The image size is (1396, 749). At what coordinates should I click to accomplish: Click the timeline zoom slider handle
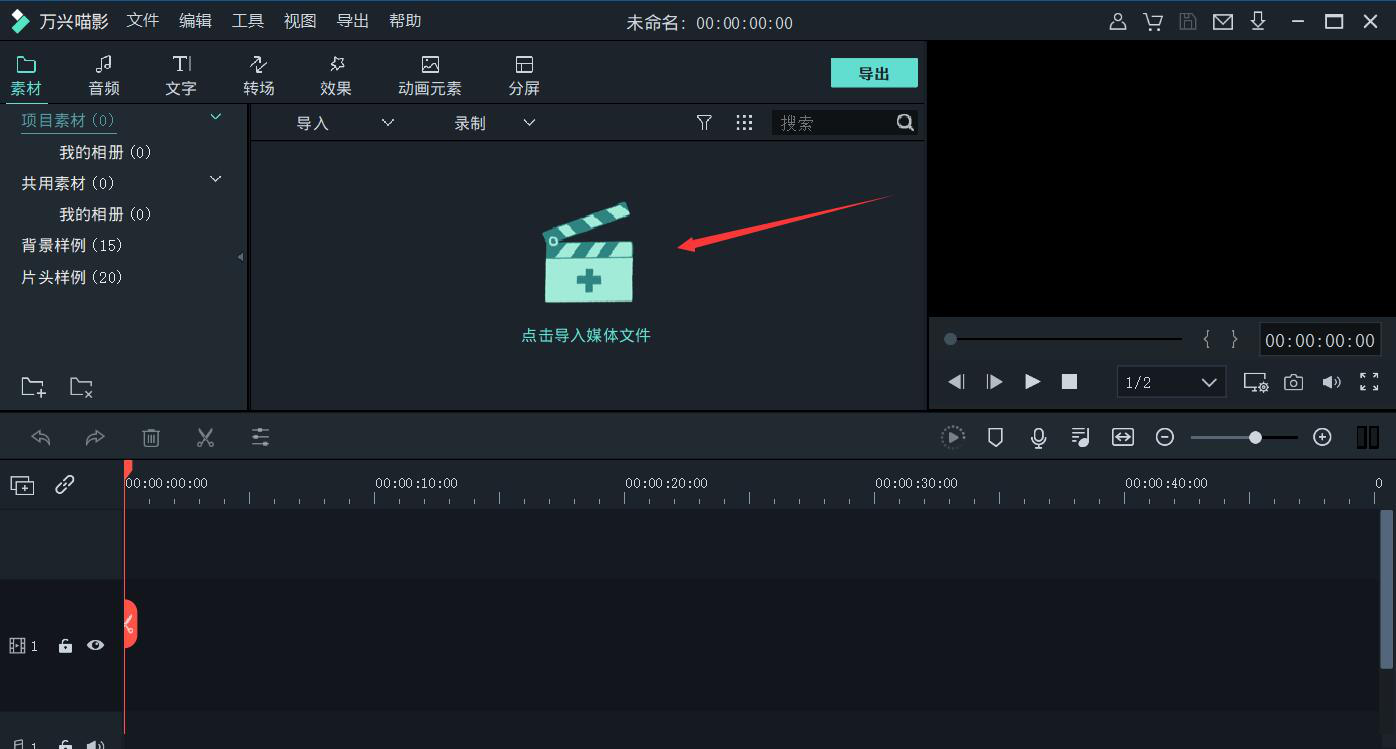(x=1253, y=437)
